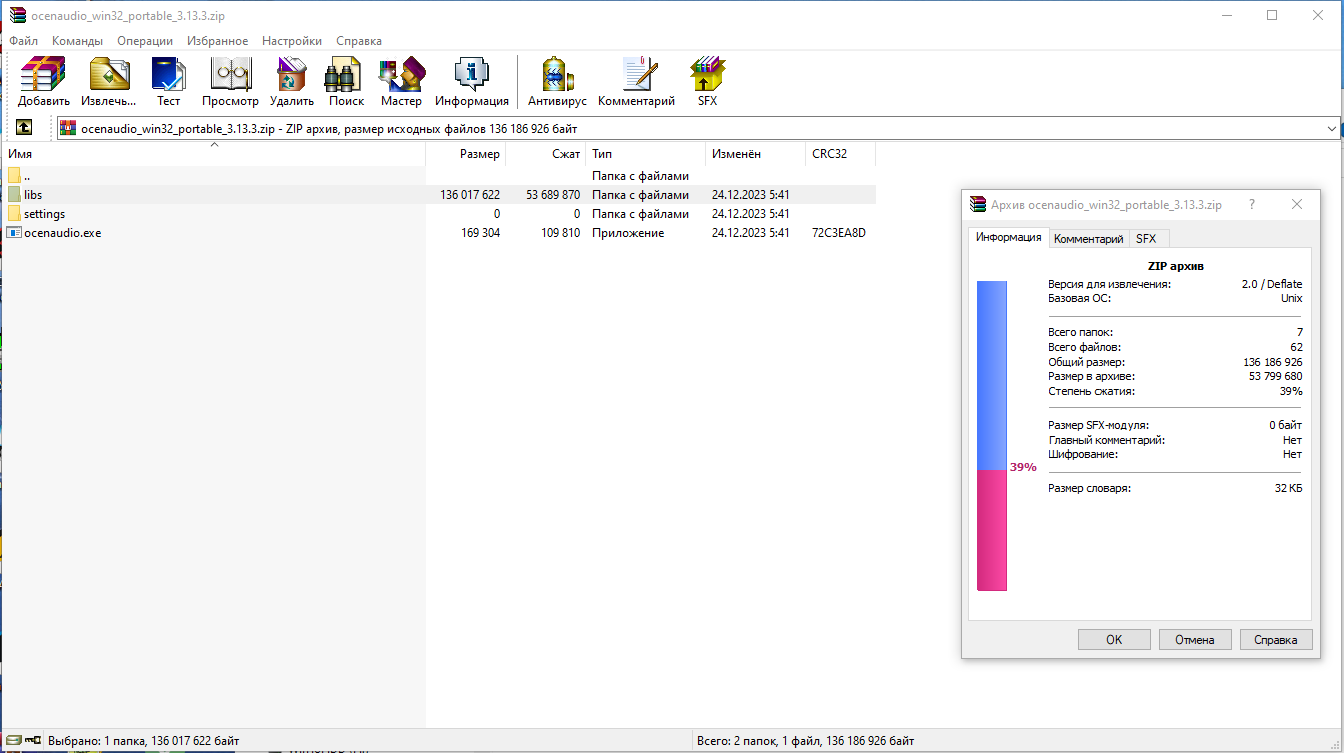This screenshot has height=753, width=1344.
Task: Switch to the Информация tab in the dialog
Action: (x=1009, y=238)
